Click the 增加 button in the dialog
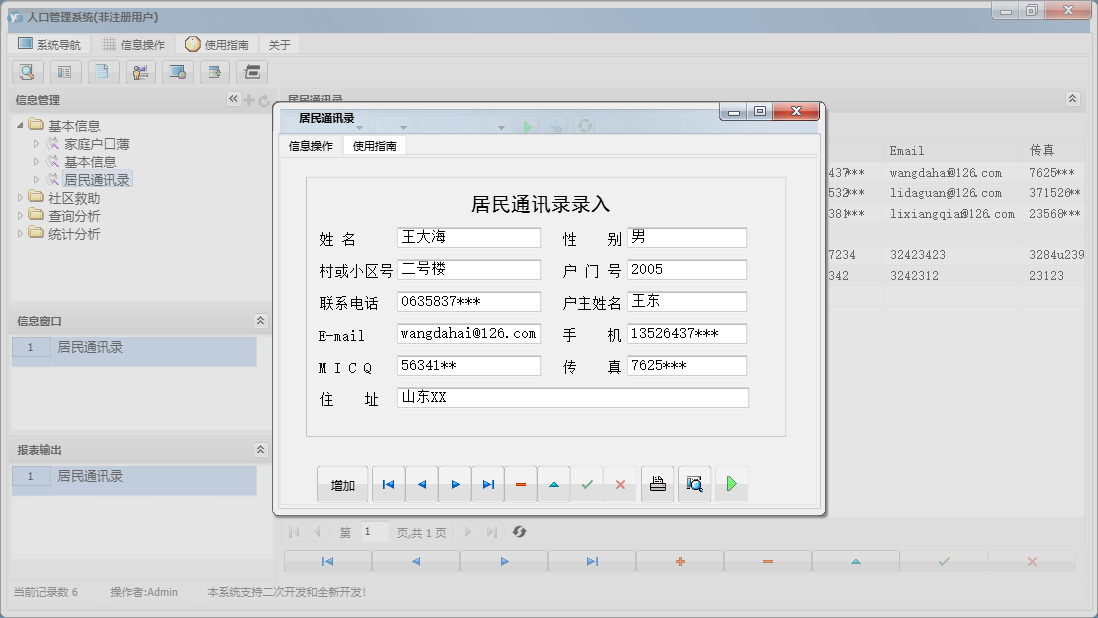Image resolution: width=1098 pixels, height=618 pixels. tap(343, 485)
